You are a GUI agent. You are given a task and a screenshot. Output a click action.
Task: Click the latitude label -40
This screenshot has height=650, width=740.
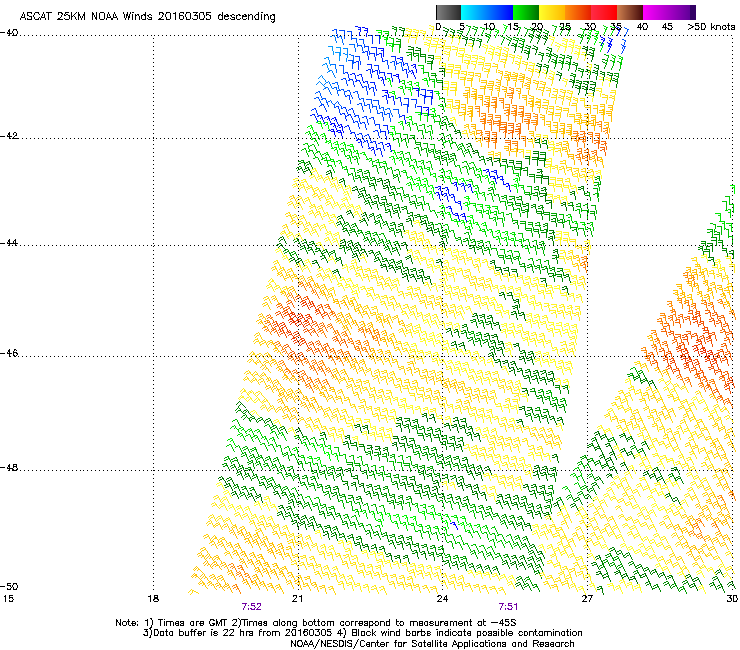pos(9,32)
